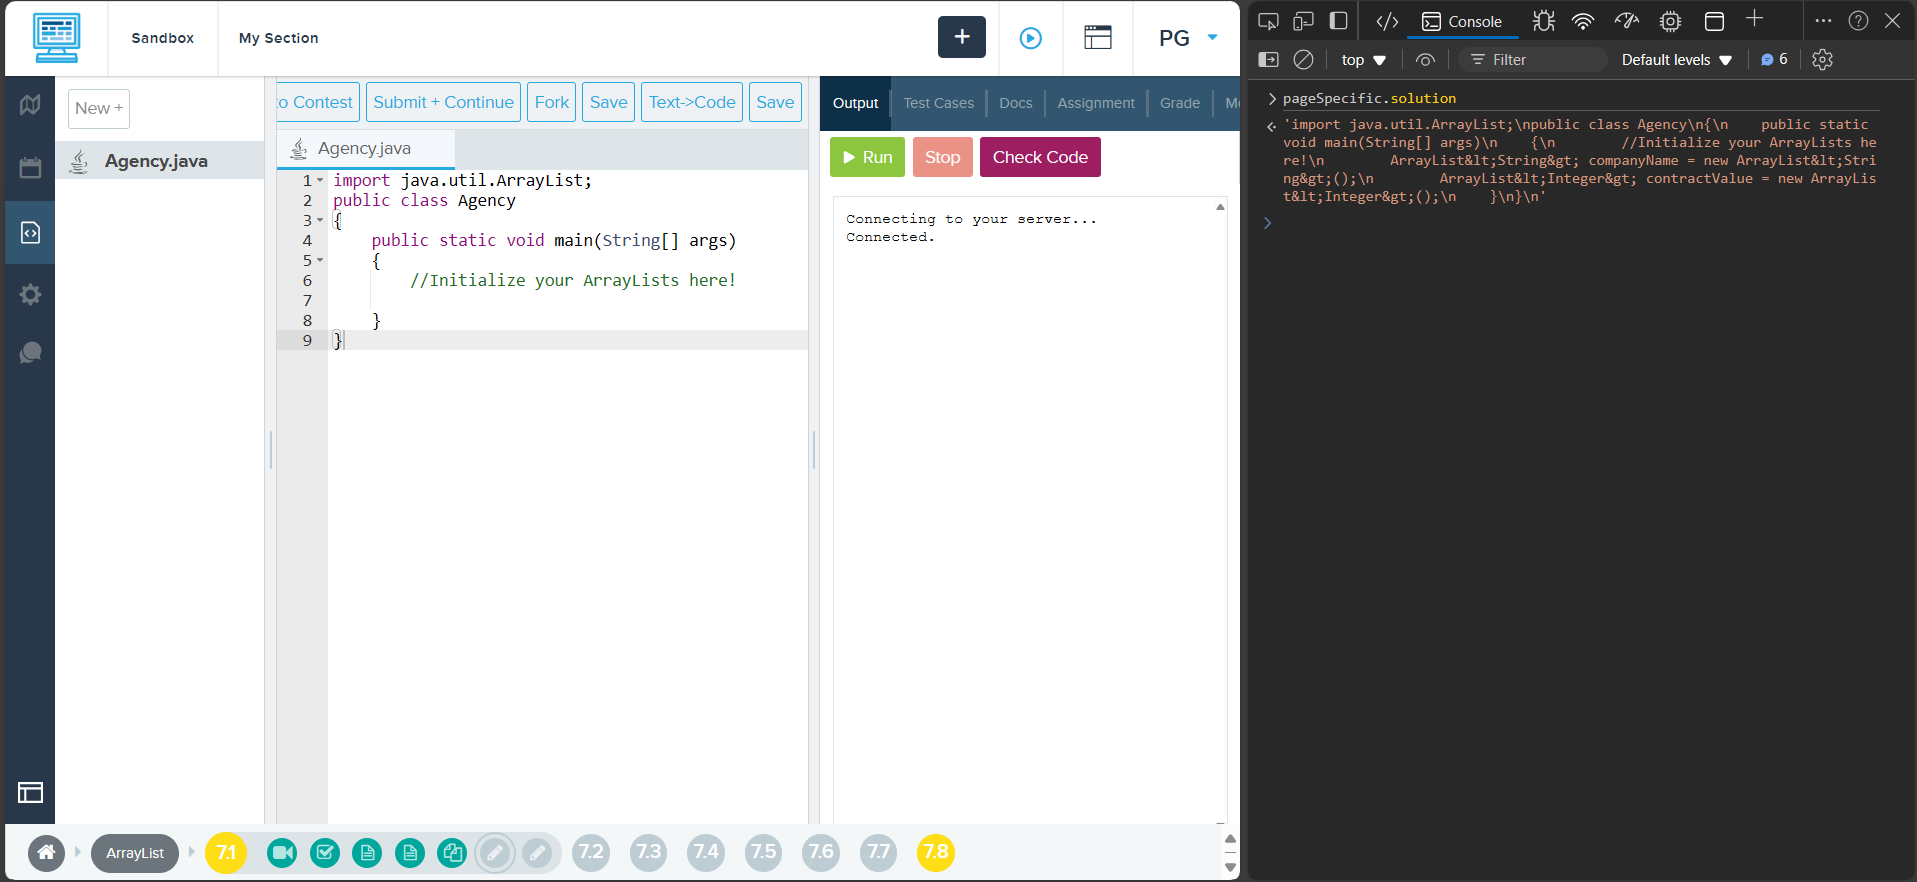Toggle device emulation mode

coord(1303,21)
